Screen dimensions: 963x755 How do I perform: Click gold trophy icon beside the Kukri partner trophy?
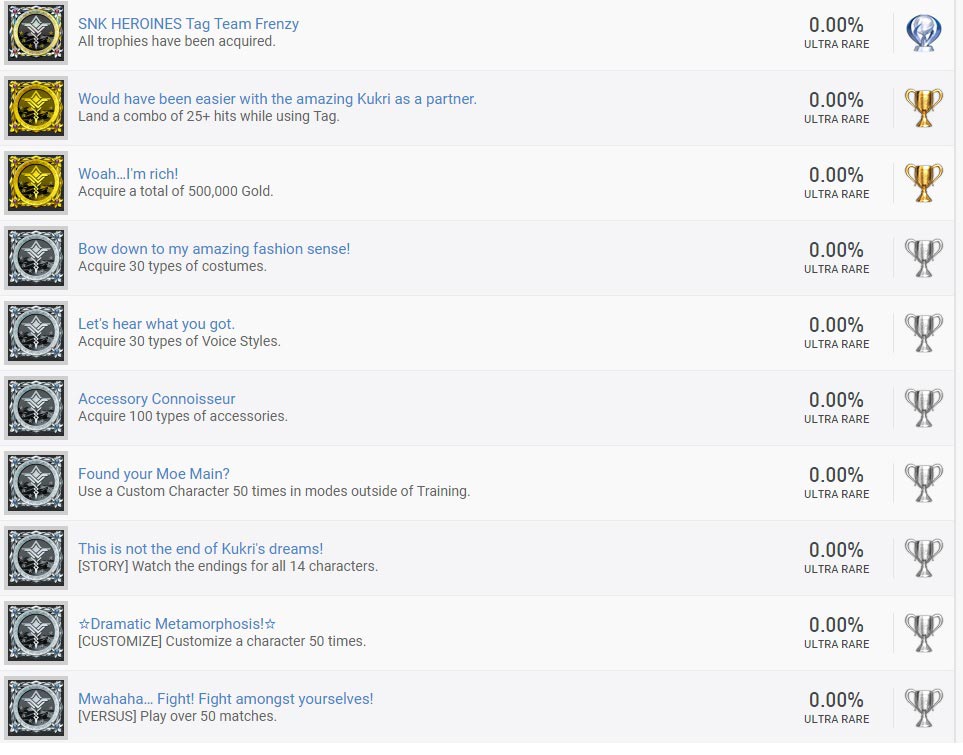click(x=923, y=108)
